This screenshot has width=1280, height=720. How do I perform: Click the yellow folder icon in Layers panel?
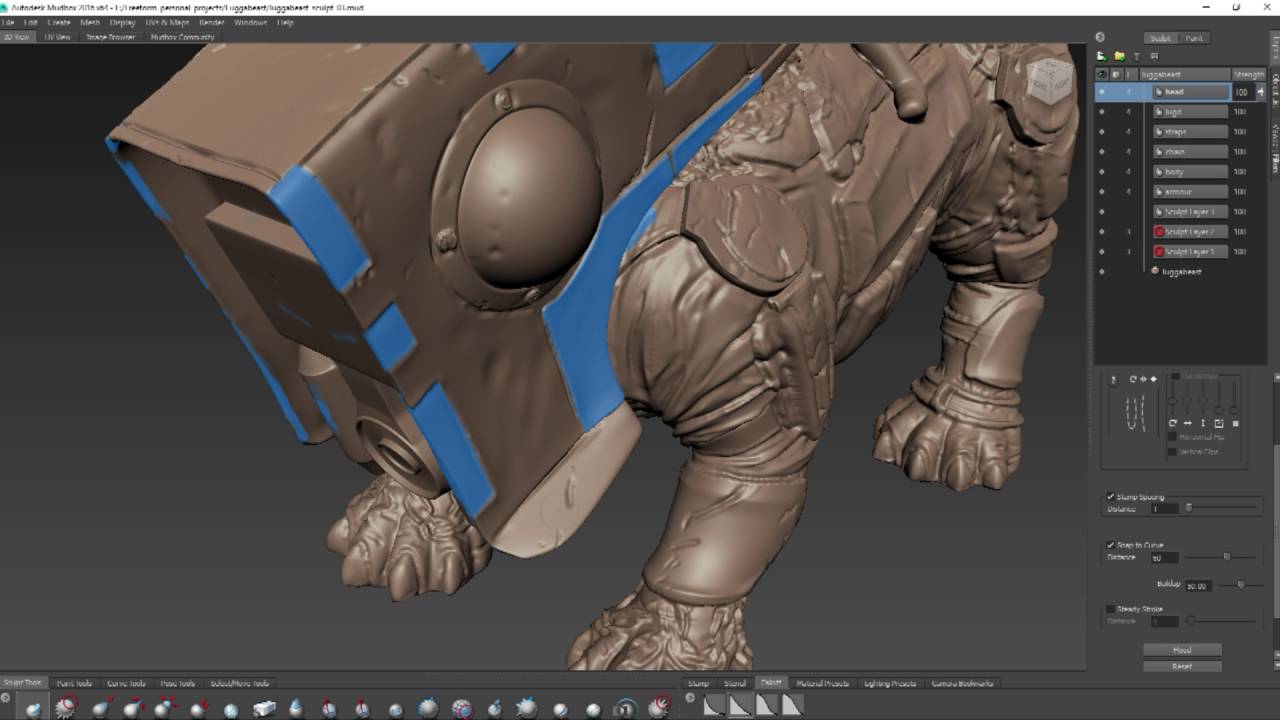[x=1119, y=56]
